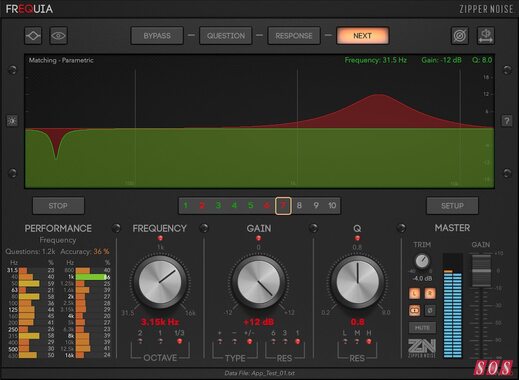Click the '-4.0 dB' trim value
519x380 pixels.
(x=422, y=278)
